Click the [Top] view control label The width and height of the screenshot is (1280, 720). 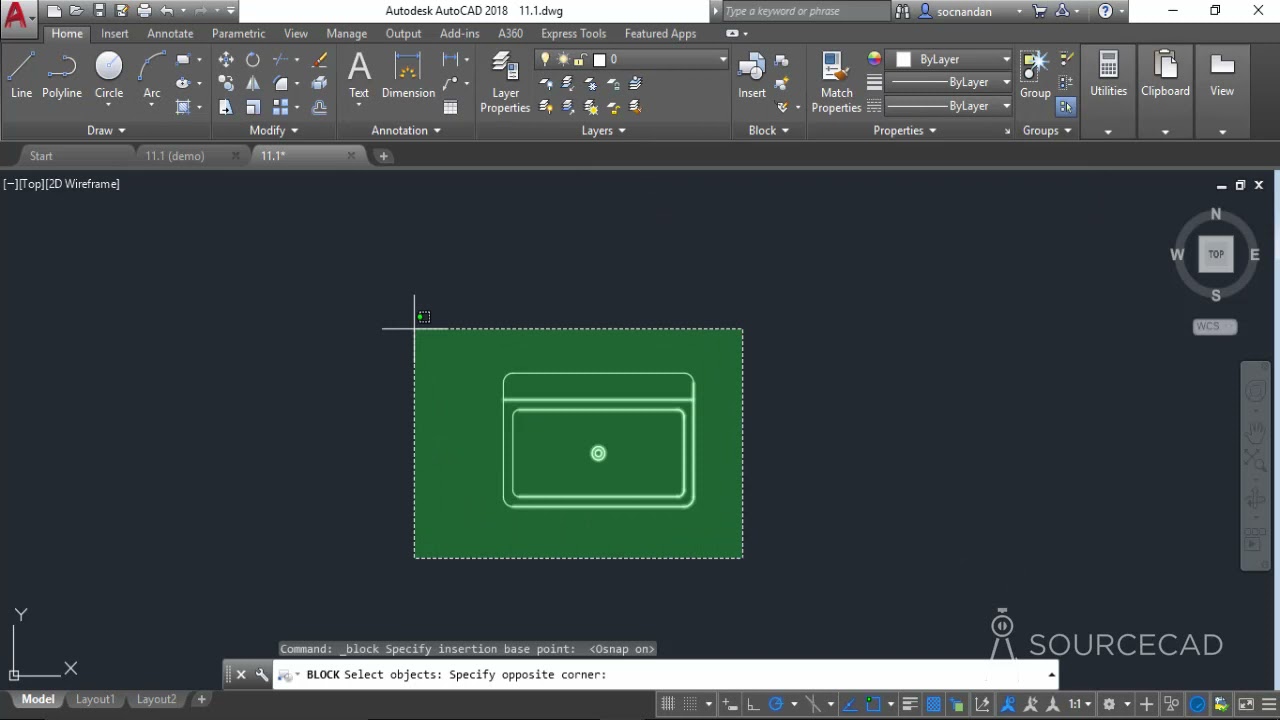coord(32,184)
